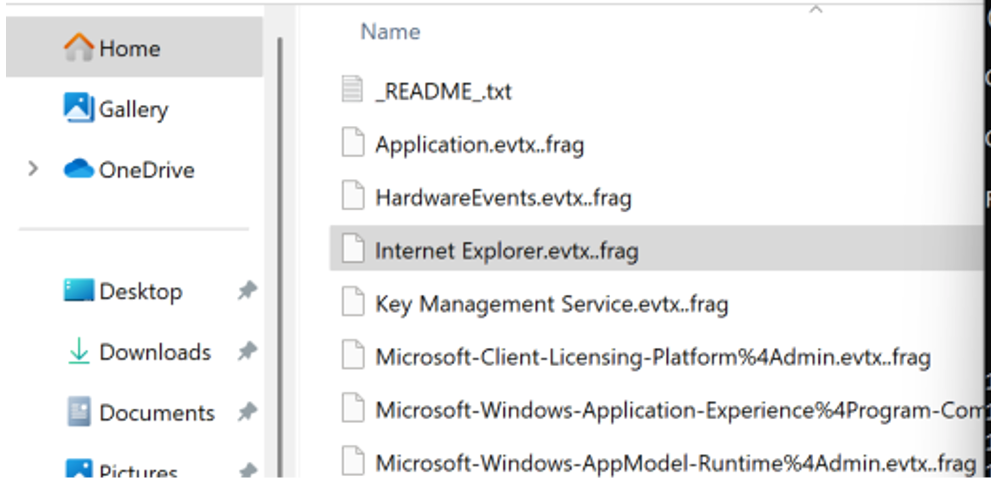Select Microsoft-Client-Licensing-Platform%4Admin.evtx..frag file

(652, 356)
